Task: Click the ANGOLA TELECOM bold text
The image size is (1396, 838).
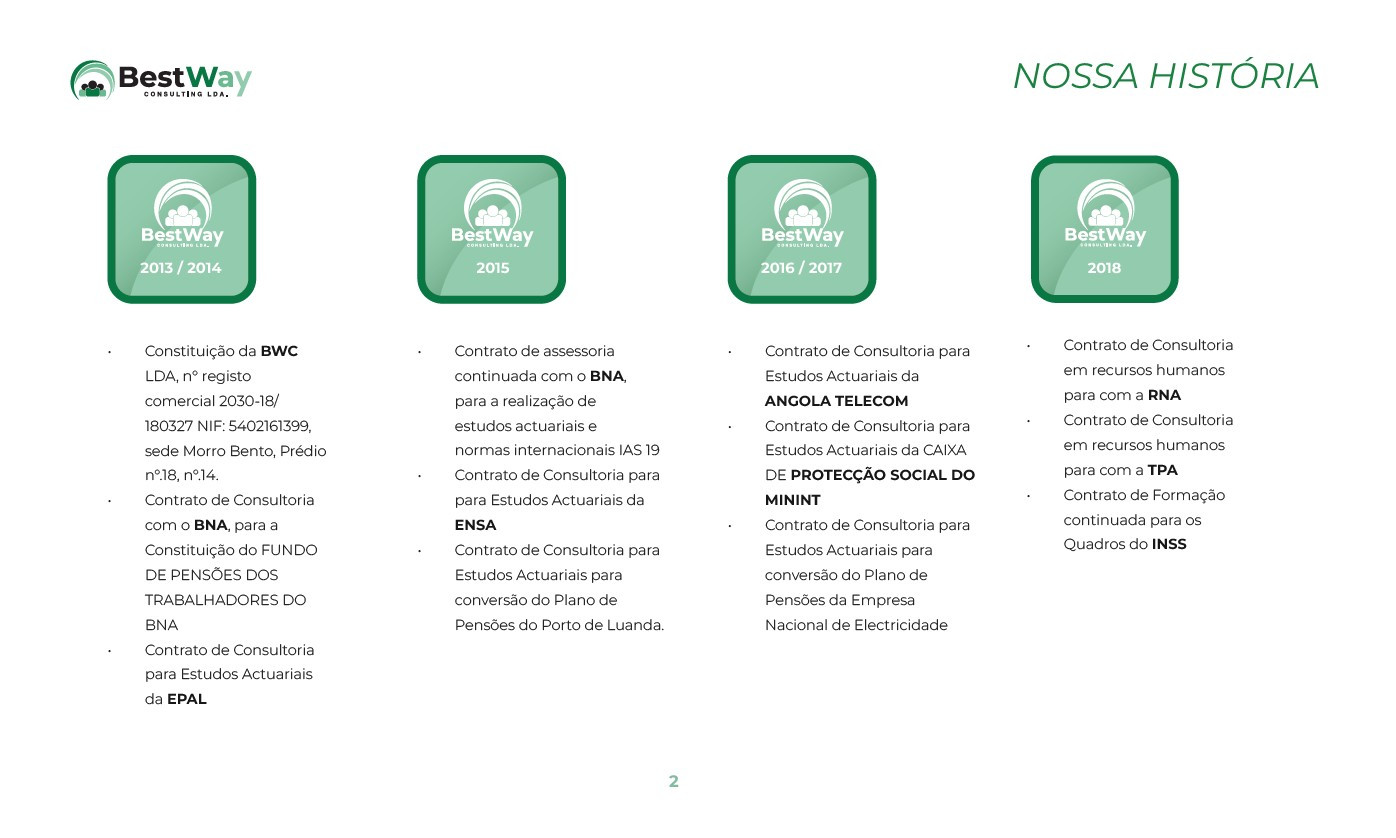Action: [x=836, y=401]
